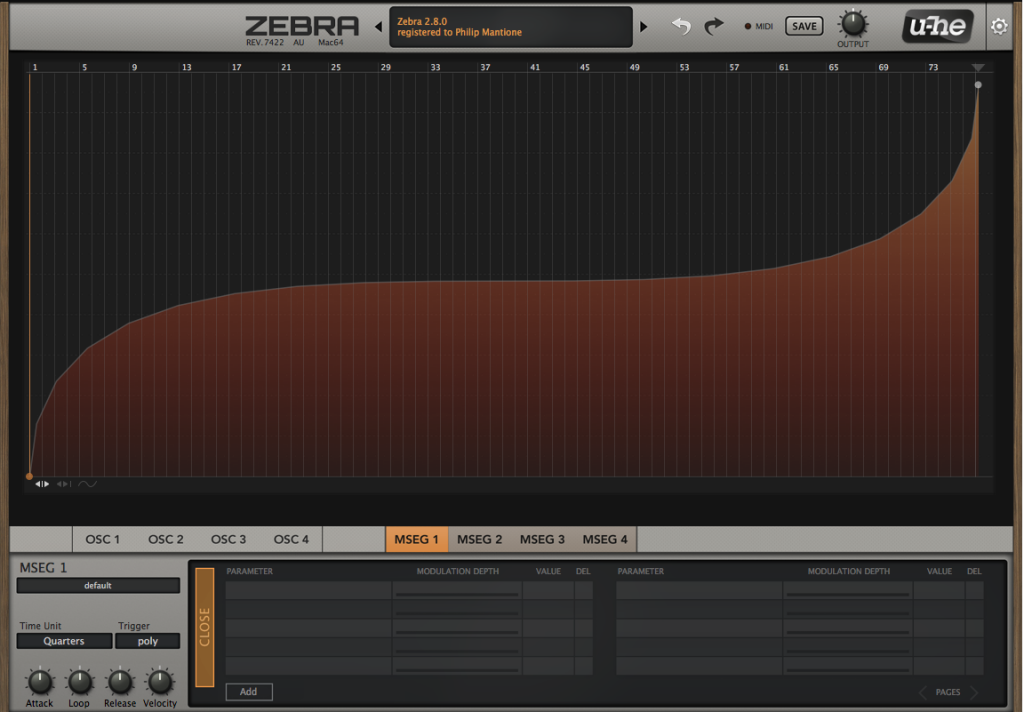Viewport: 1024px width, 712px height.
Task: Click the next-preset arrow beside the preset display
Action: pyautogui.click(x=645, y=26)
